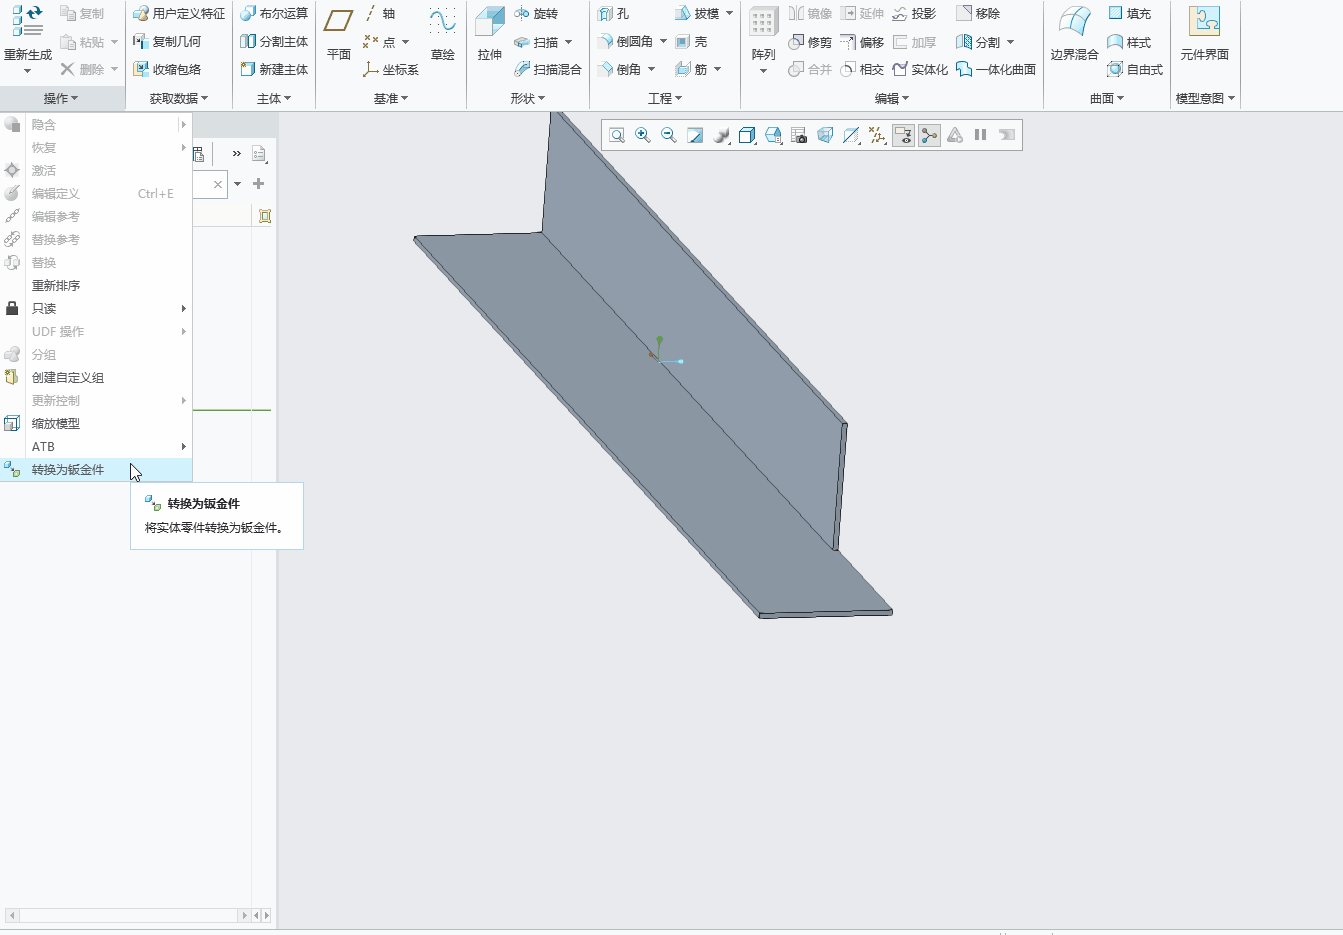Click the horizontal scrollbar in model tree panel
Screen dimensions: 1343x935
tap(128, 915)
